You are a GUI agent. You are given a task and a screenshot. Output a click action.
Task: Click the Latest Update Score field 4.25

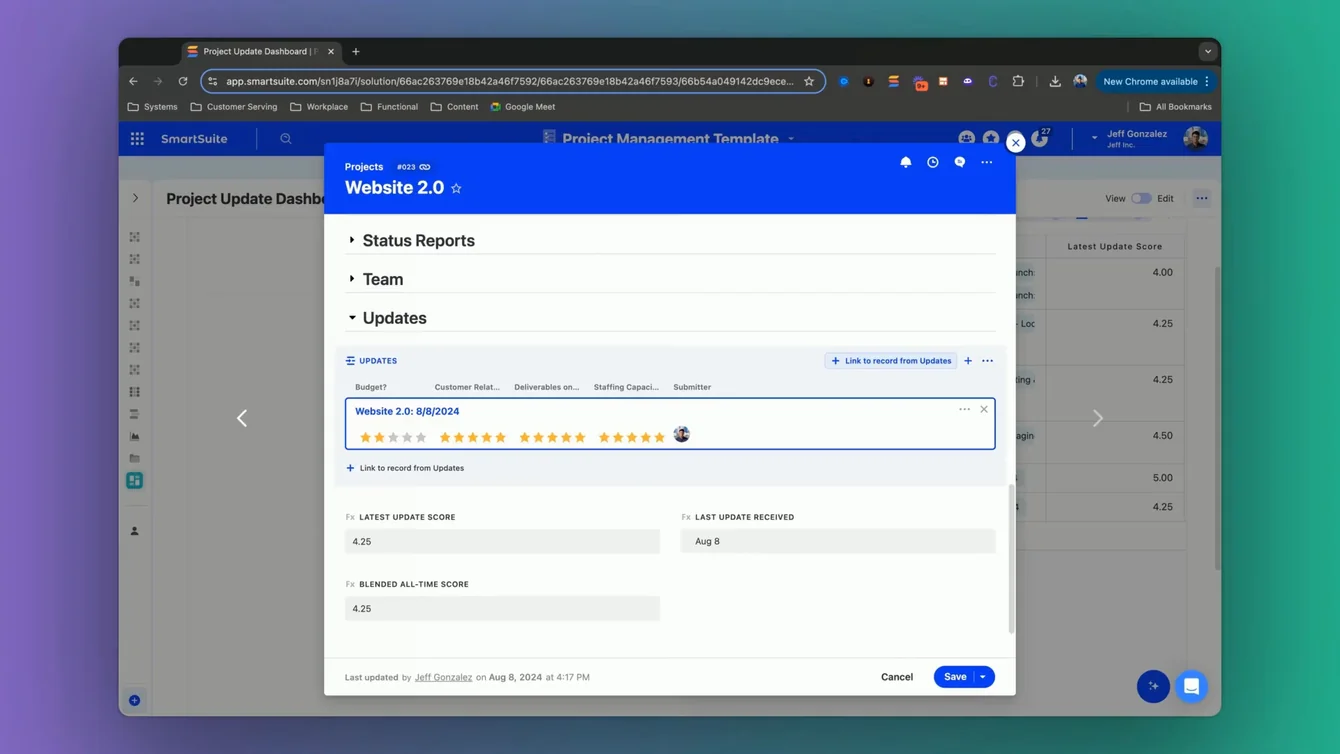(502, 541)
